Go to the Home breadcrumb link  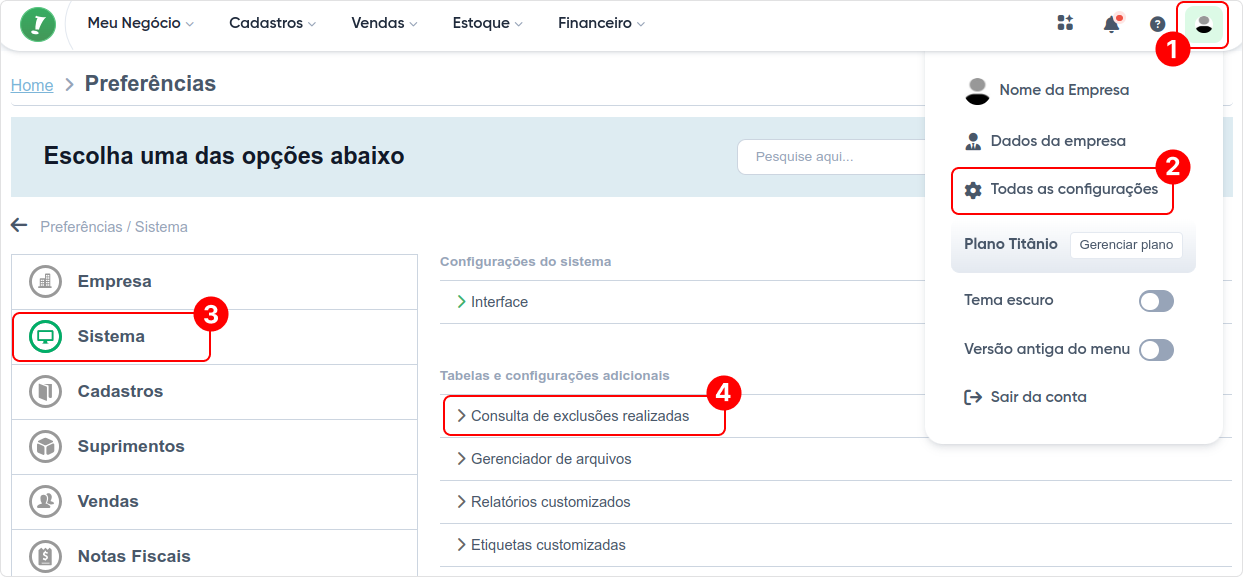click(x=32, y=85)
